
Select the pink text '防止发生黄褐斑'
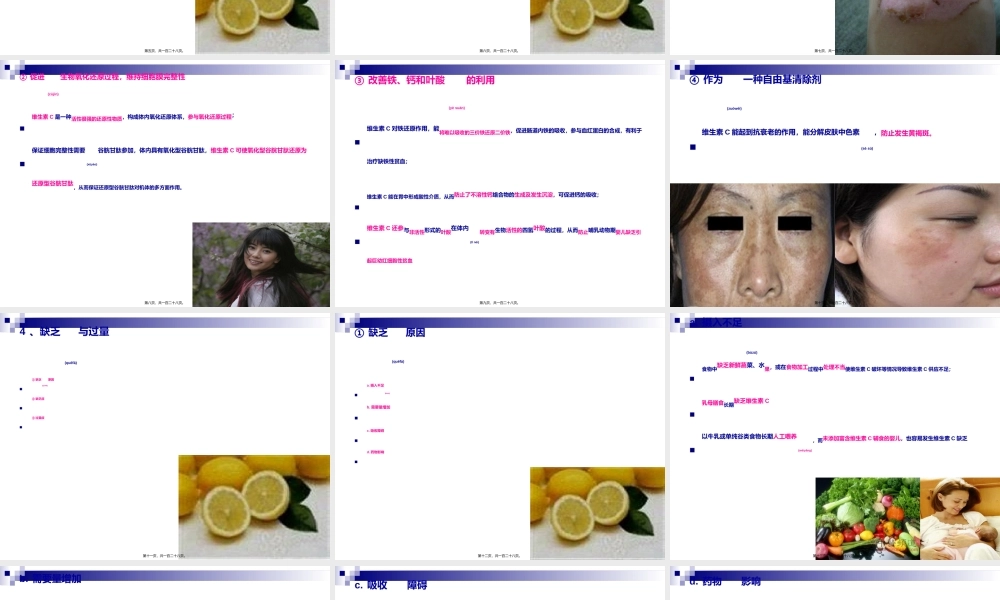point(905,132)
